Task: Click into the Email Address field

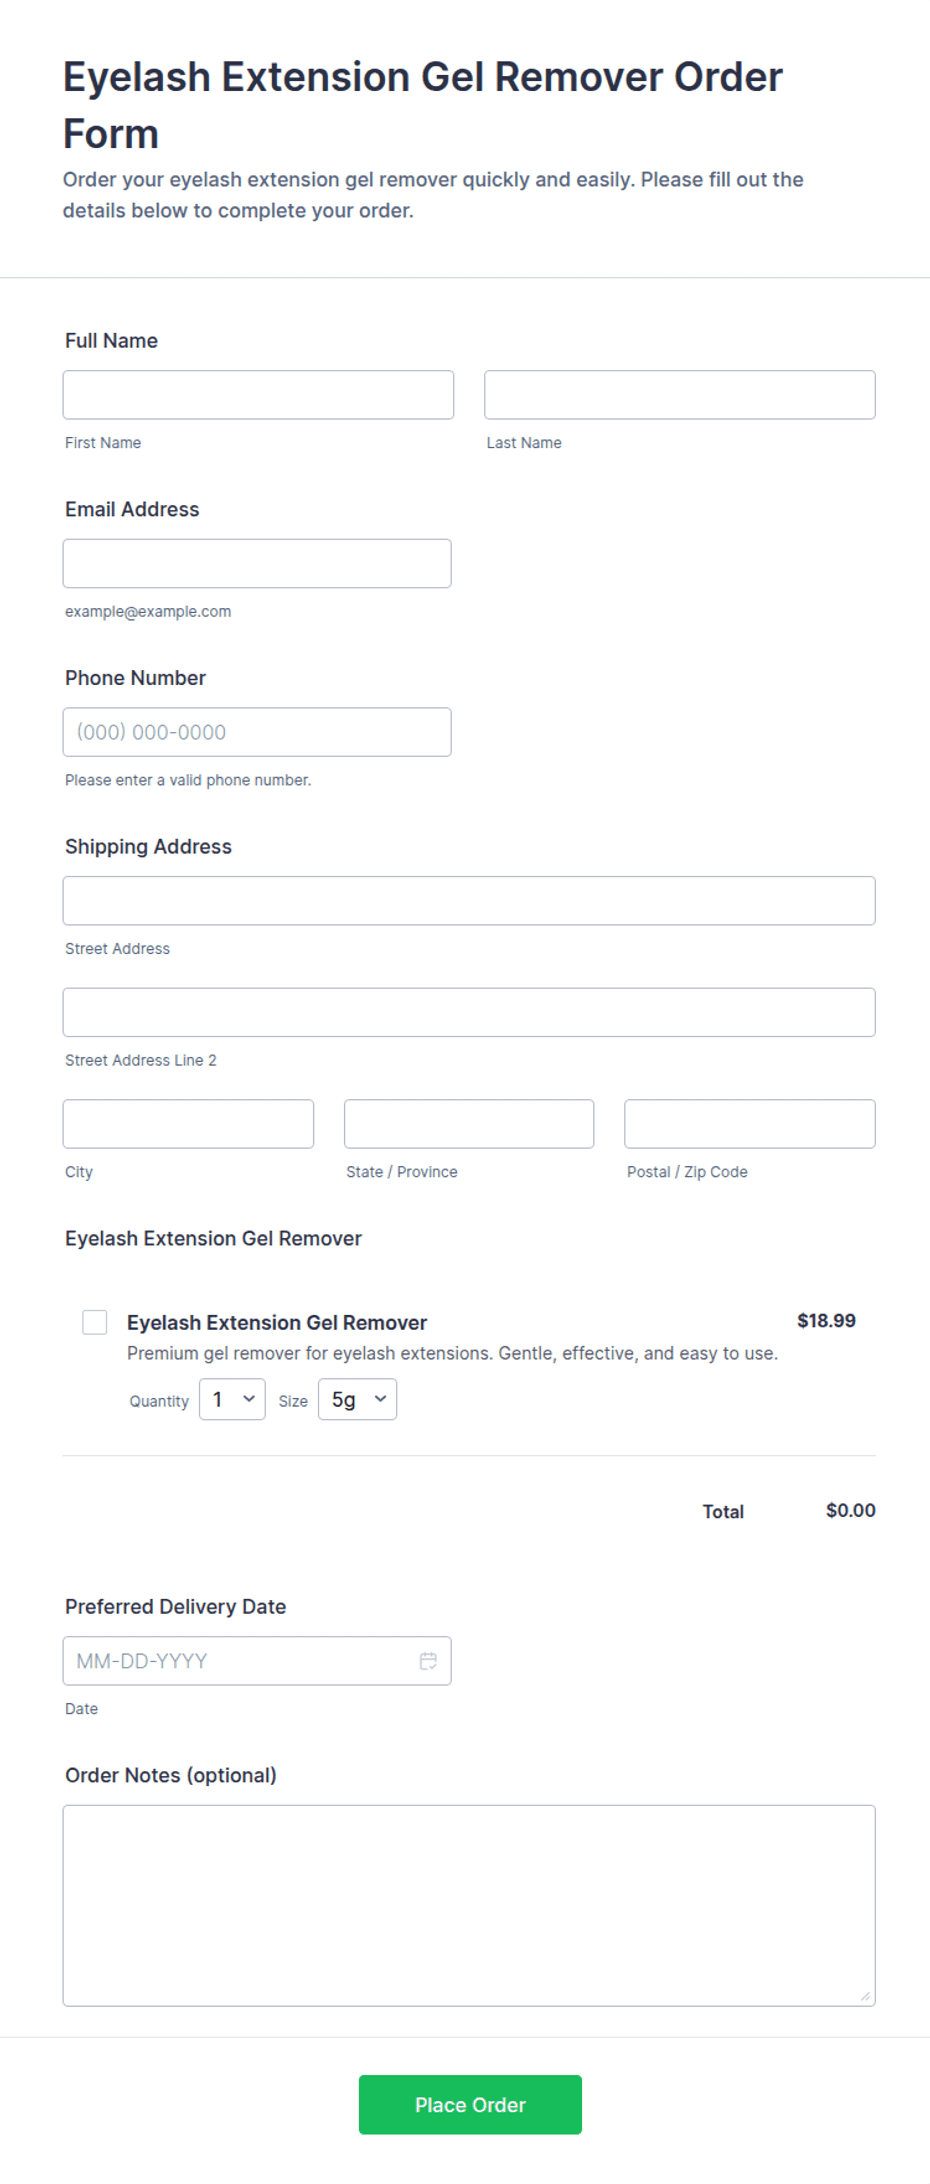Action: click(x=257, y=563)
